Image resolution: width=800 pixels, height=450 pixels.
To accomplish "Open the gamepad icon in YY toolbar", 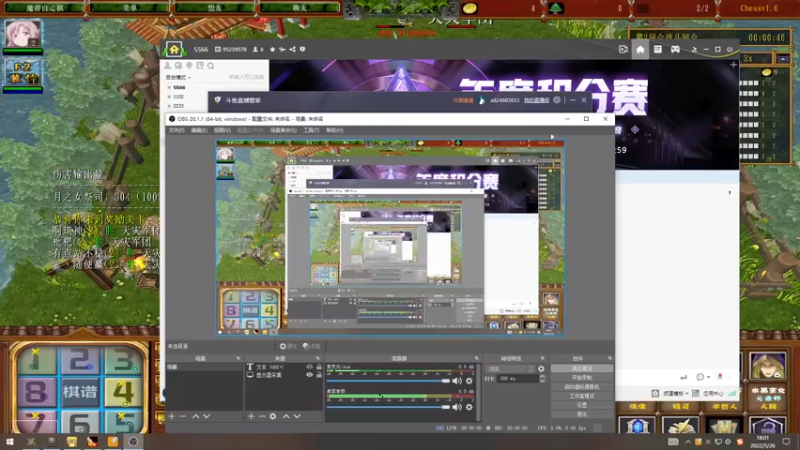I will tap(675, 49).
